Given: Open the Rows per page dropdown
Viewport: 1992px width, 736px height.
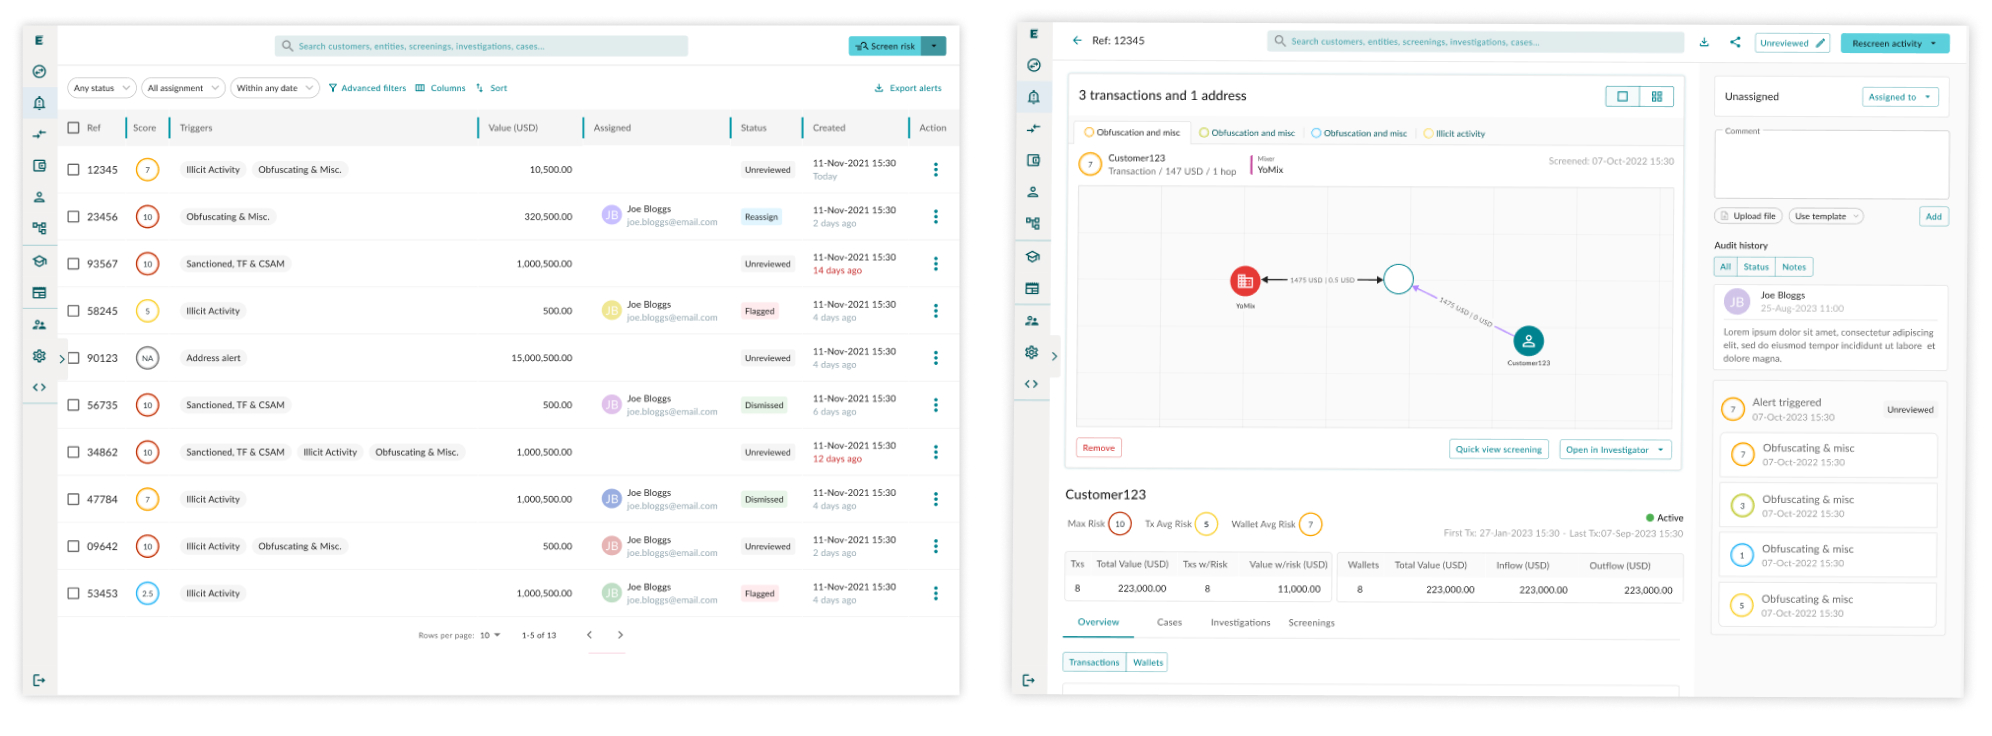Looking at the screenshot, I should click(490, 636).
